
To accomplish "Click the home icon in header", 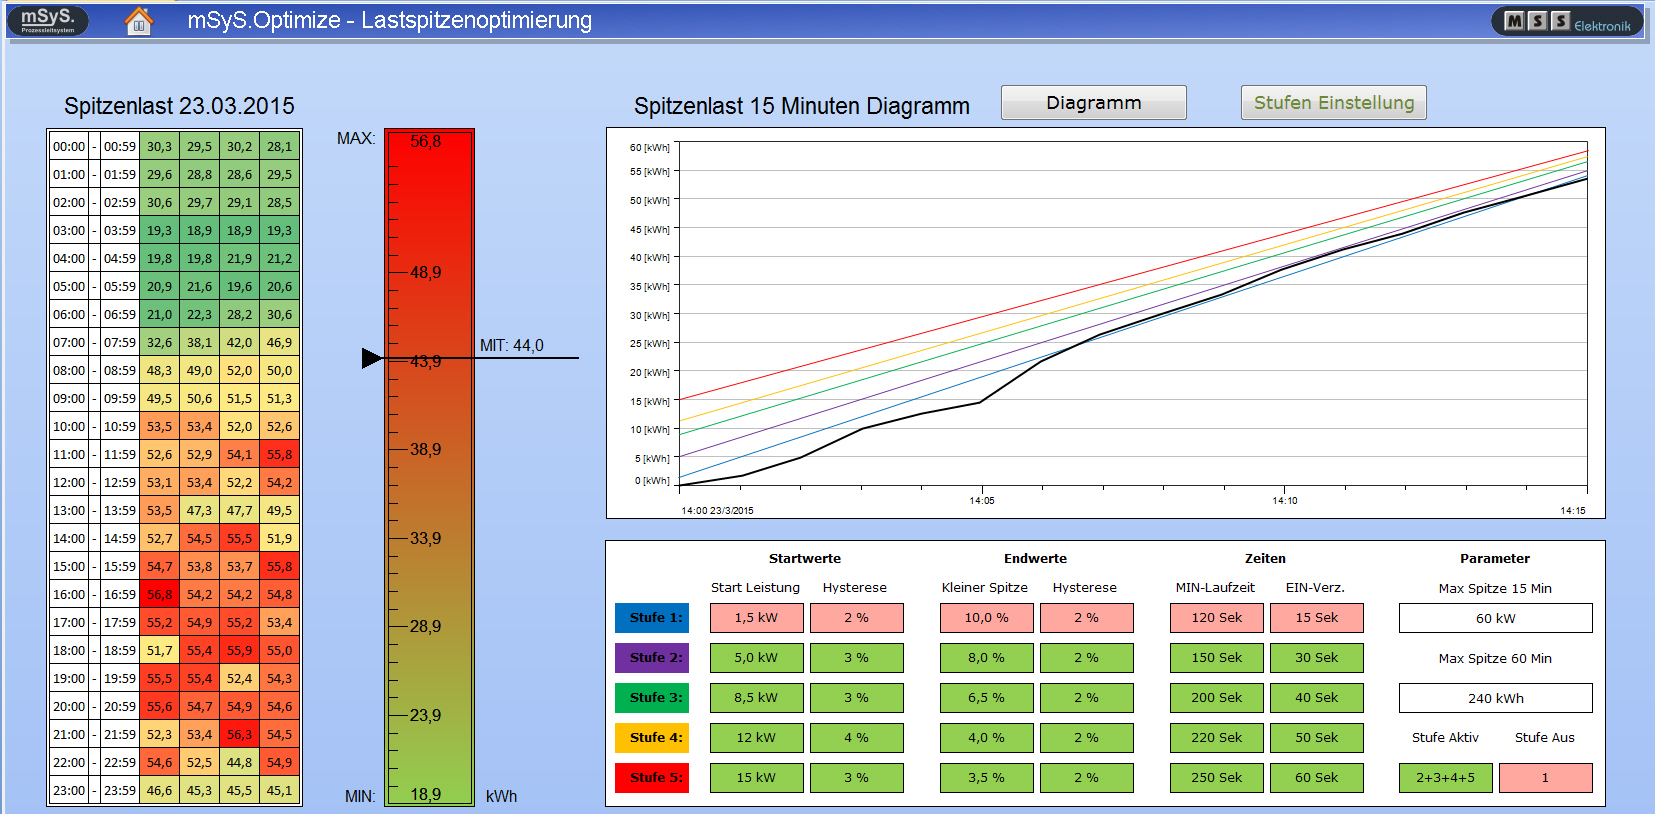I will pos(139,21).
